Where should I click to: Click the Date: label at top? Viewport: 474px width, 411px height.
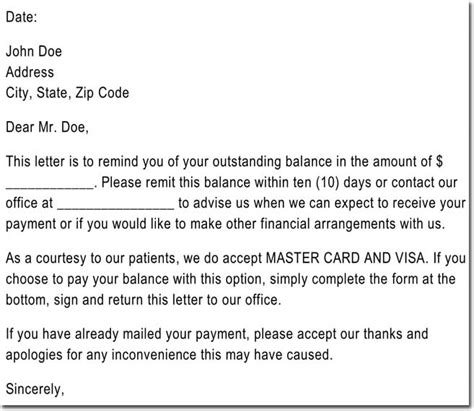[21, 17]
